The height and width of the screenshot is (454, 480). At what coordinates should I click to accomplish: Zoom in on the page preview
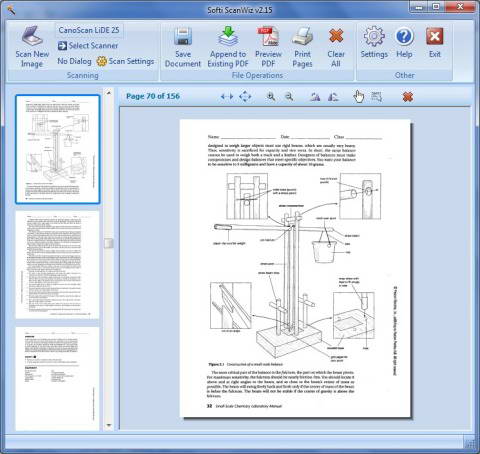coord(271,97)
